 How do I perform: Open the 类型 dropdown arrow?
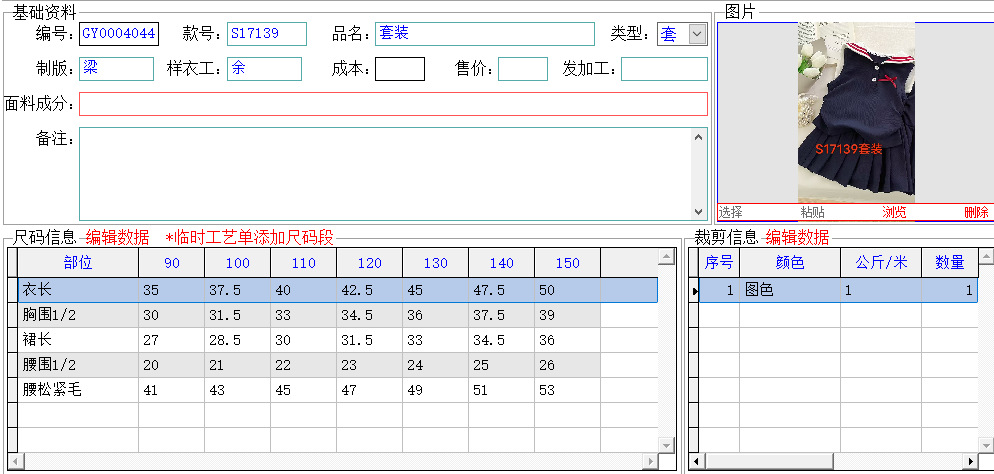tap(697, 34)
